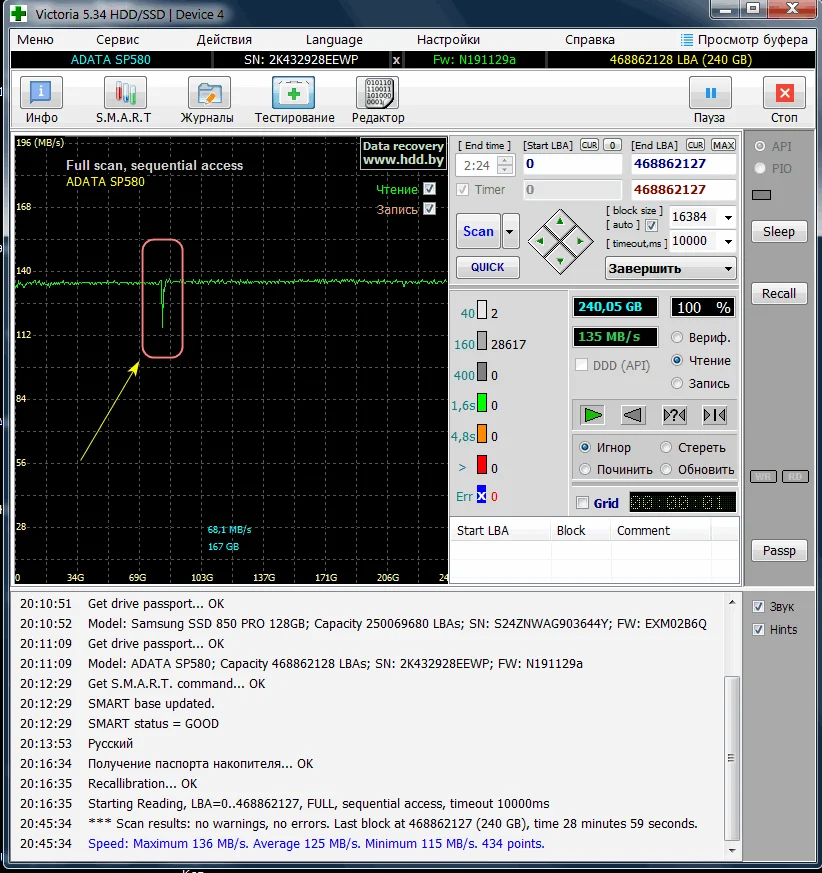The image size is (822, 873).
Task: Open the Сервис menu
Action: (x=117, y=39)
